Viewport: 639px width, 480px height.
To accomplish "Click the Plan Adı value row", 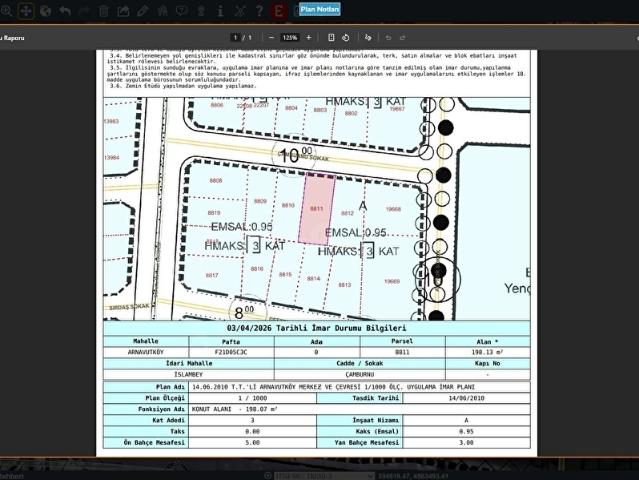I will pos(359,387).
